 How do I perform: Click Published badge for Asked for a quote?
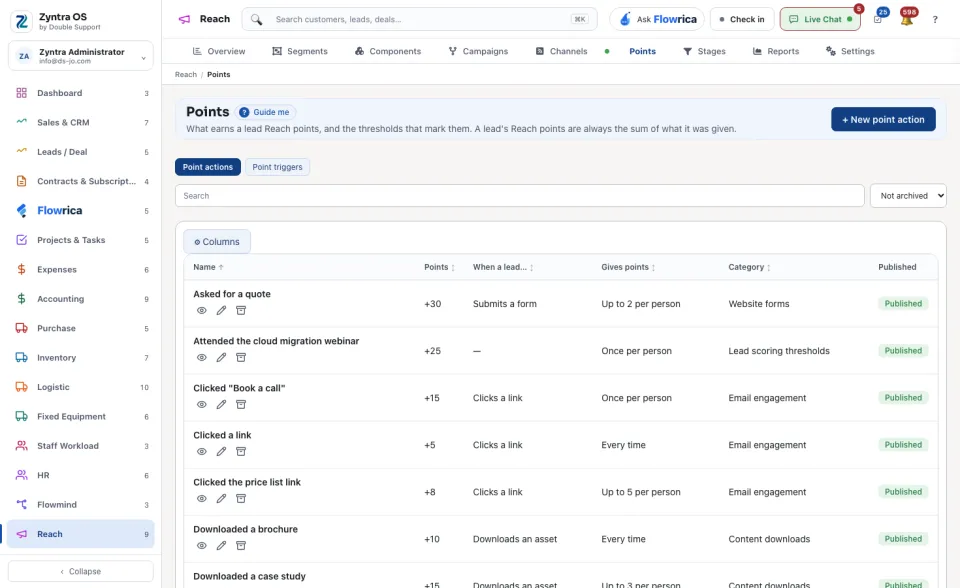(903, 304)
